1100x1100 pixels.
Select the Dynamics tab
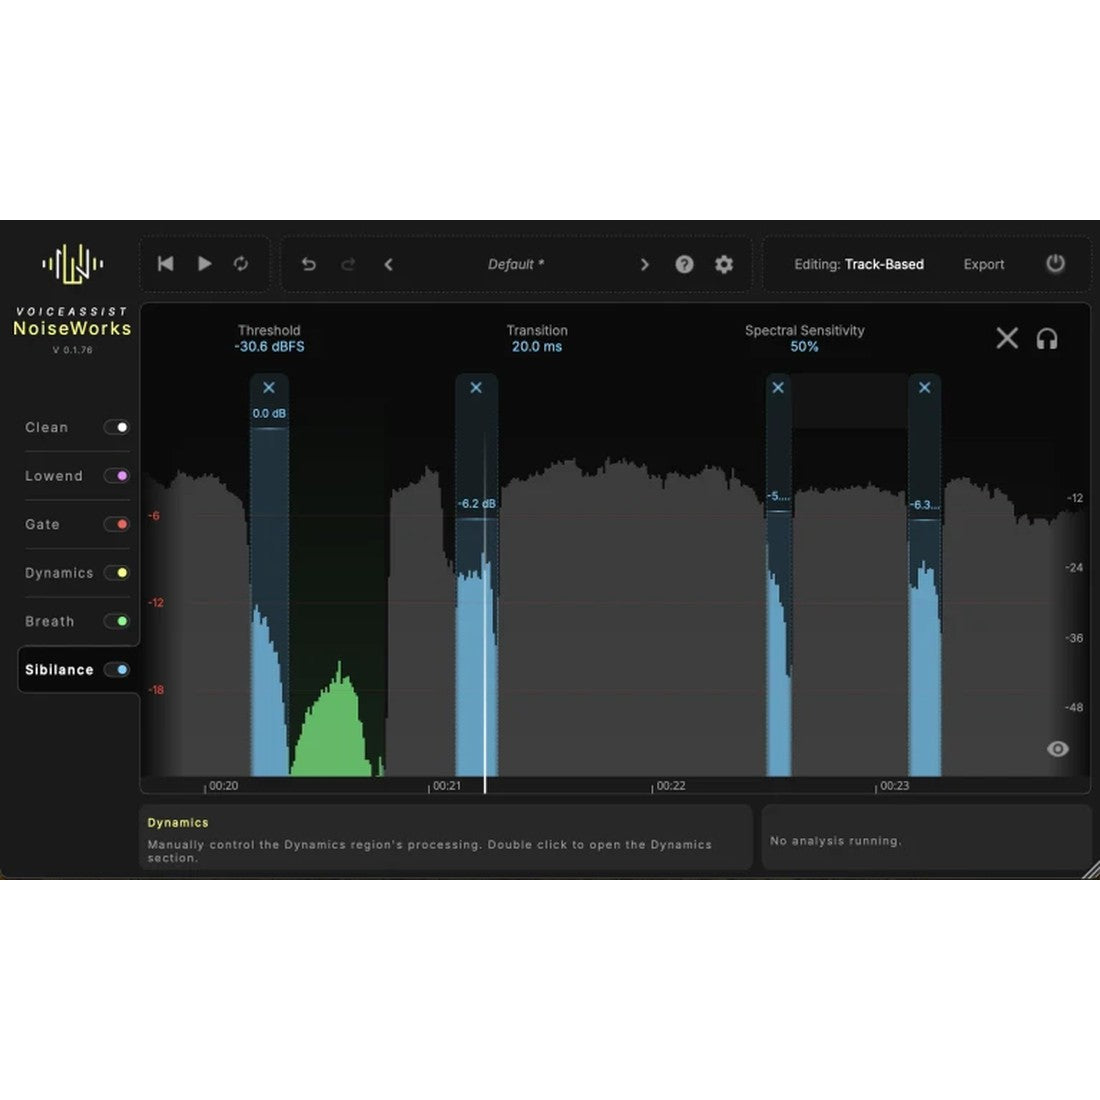coord(59,572)
